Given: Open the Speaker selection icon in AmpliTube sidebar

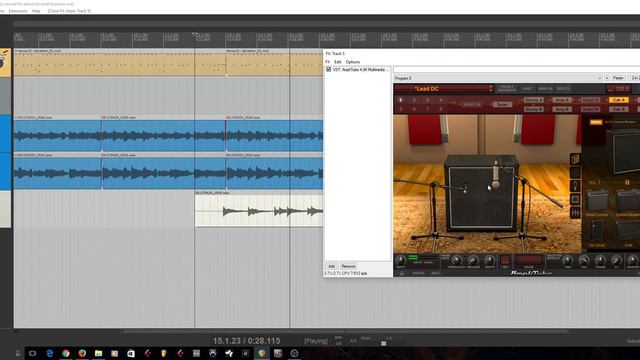Looking at the screenshot, I should (575, 172).
